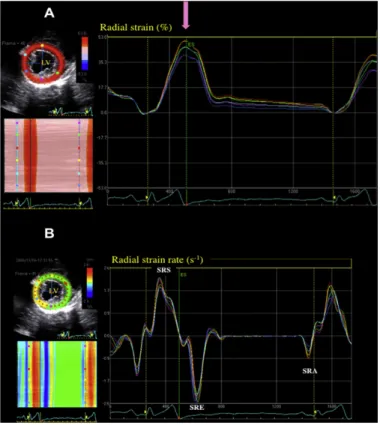Select the SRS peak label
This screenshot has width=380, height=425.
coord(164,270)
